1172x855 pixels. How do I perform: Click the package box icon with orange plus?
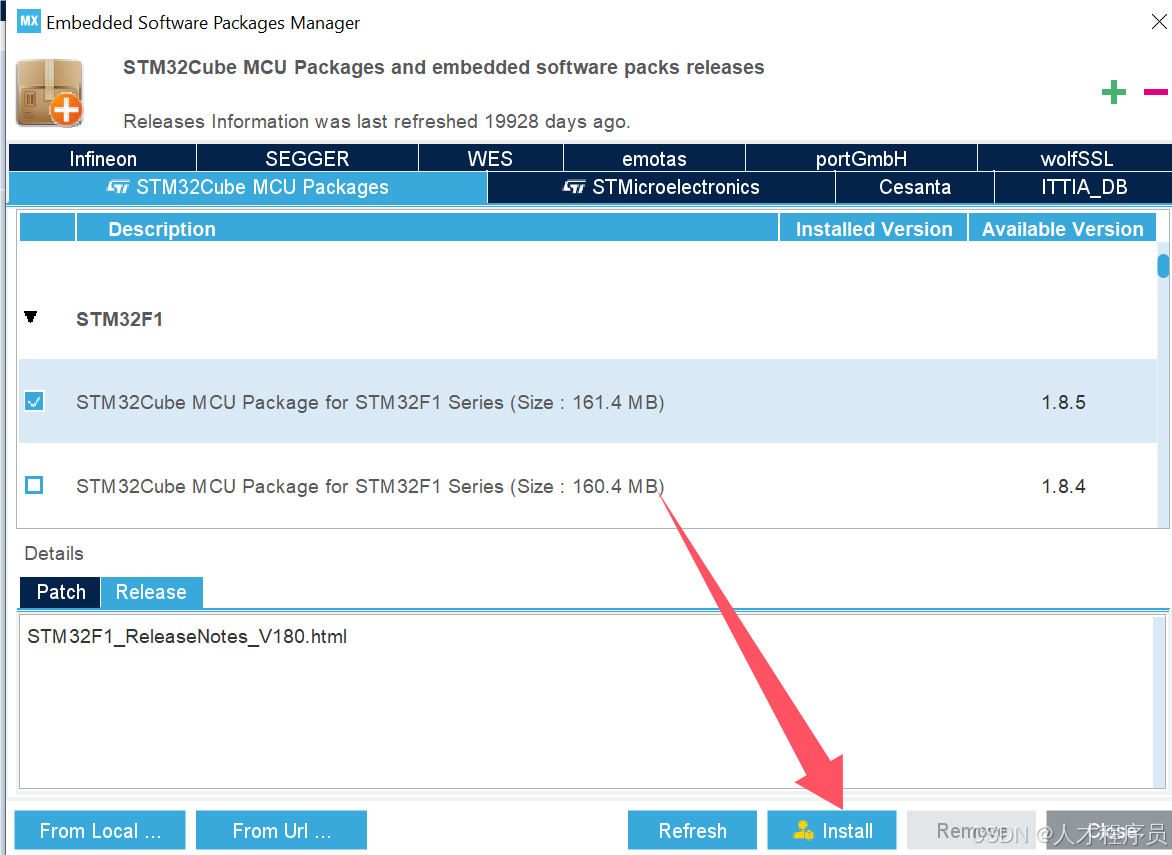[x=49, y=93]
